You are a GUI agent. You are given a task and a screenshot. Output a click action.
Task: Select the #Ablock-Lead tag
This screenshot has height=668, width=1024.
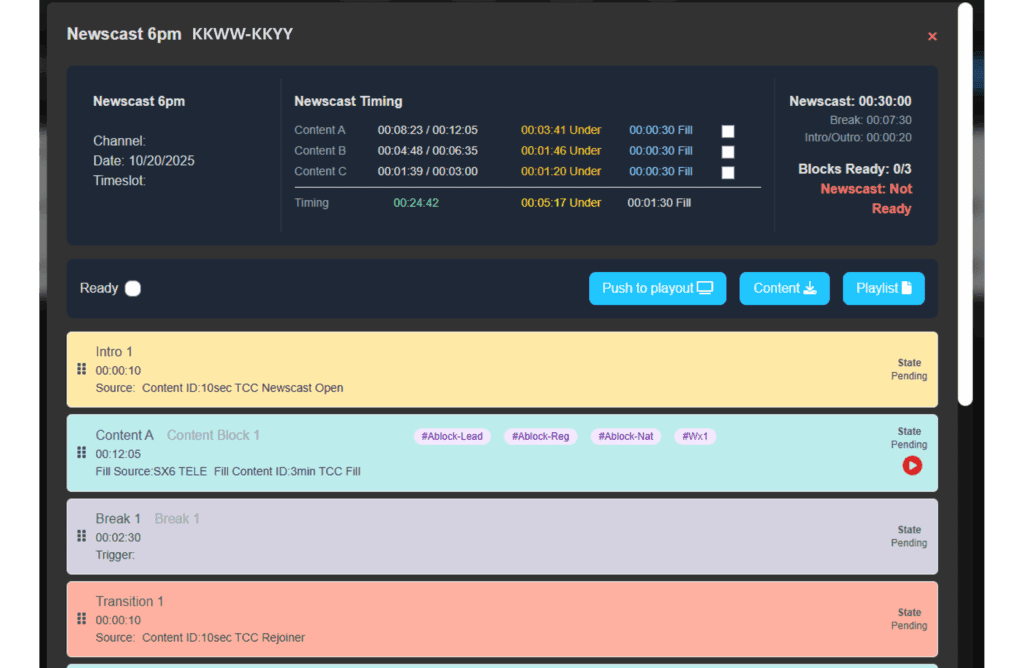click(452, 437)
